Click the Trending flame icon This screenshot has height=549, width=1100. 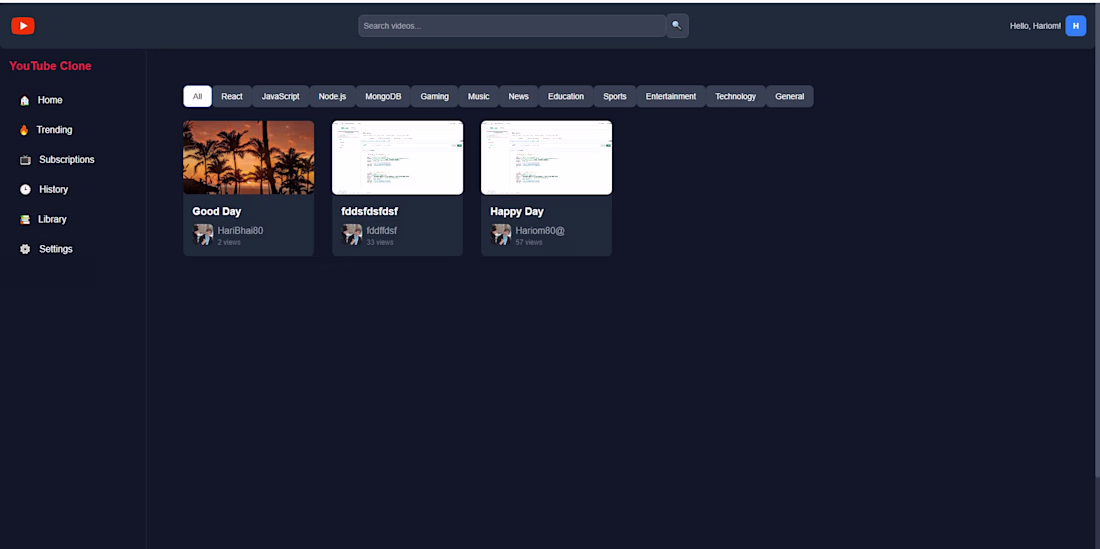tap(24, 130)
